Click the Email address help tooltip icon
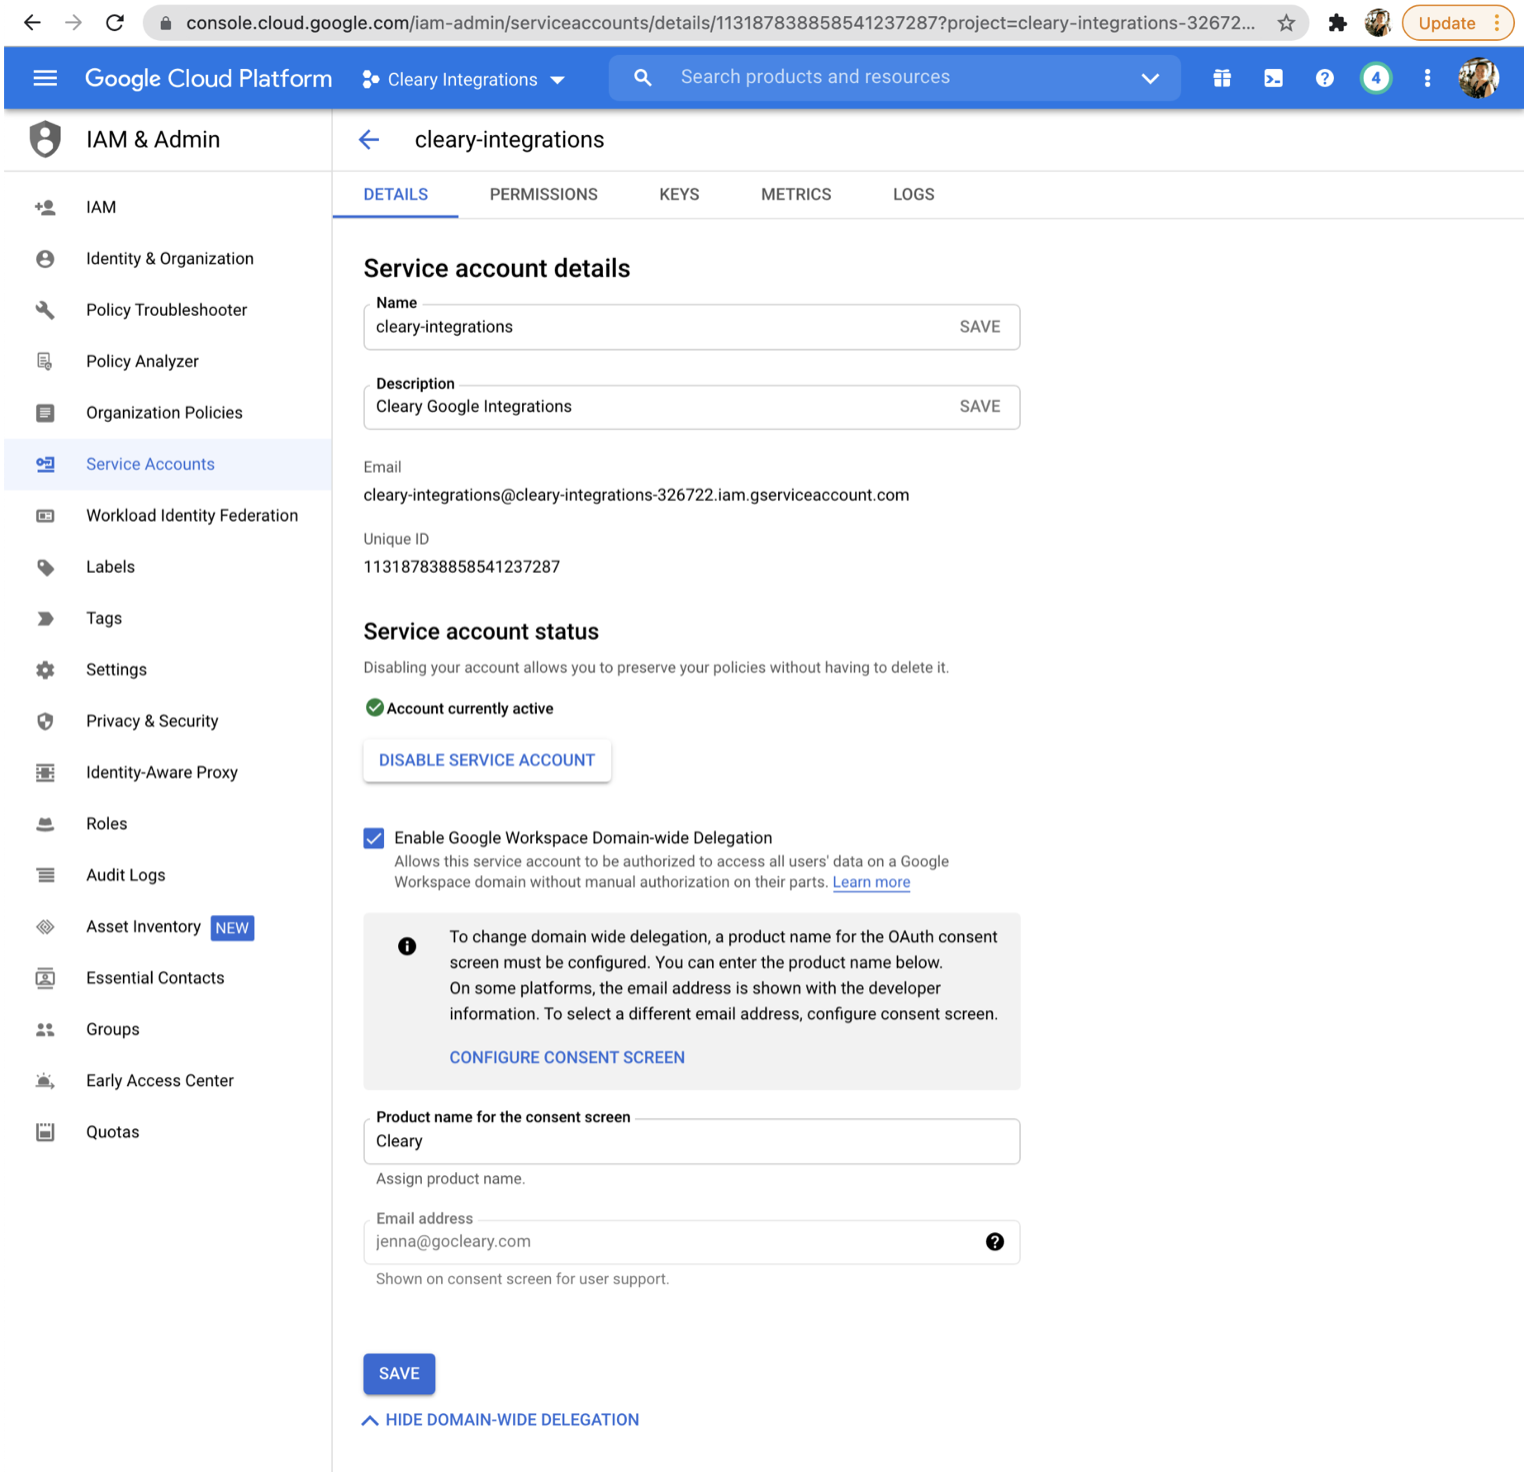This screenshot has height=1472, width=1526. click(995, 1242)
